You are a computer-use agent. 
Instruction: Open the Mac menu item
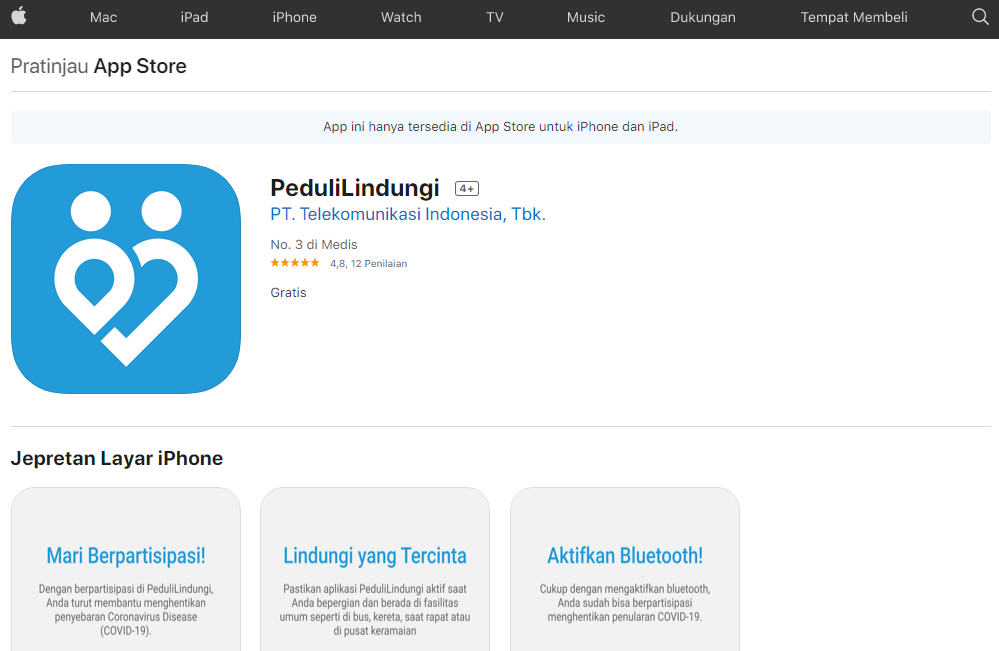103,17
